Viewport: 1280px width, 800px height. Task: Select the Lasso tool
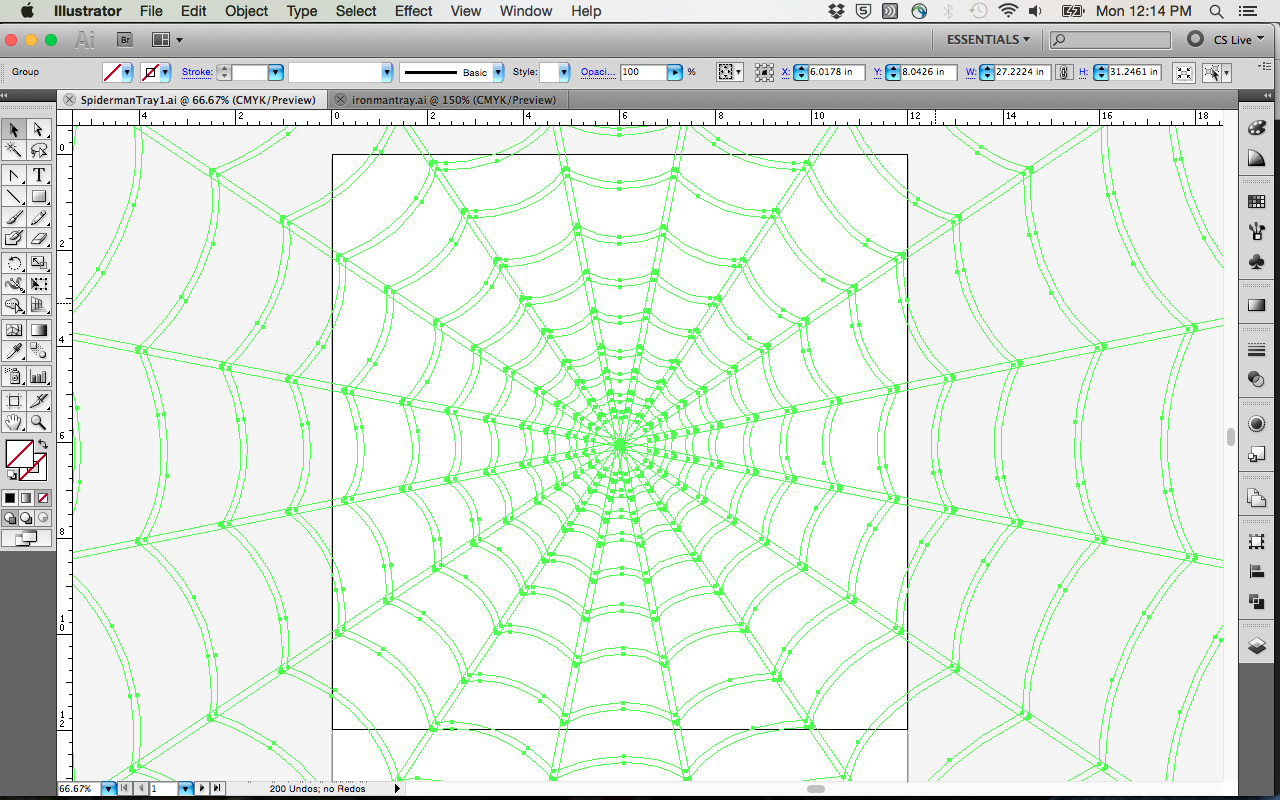[39, 150]
